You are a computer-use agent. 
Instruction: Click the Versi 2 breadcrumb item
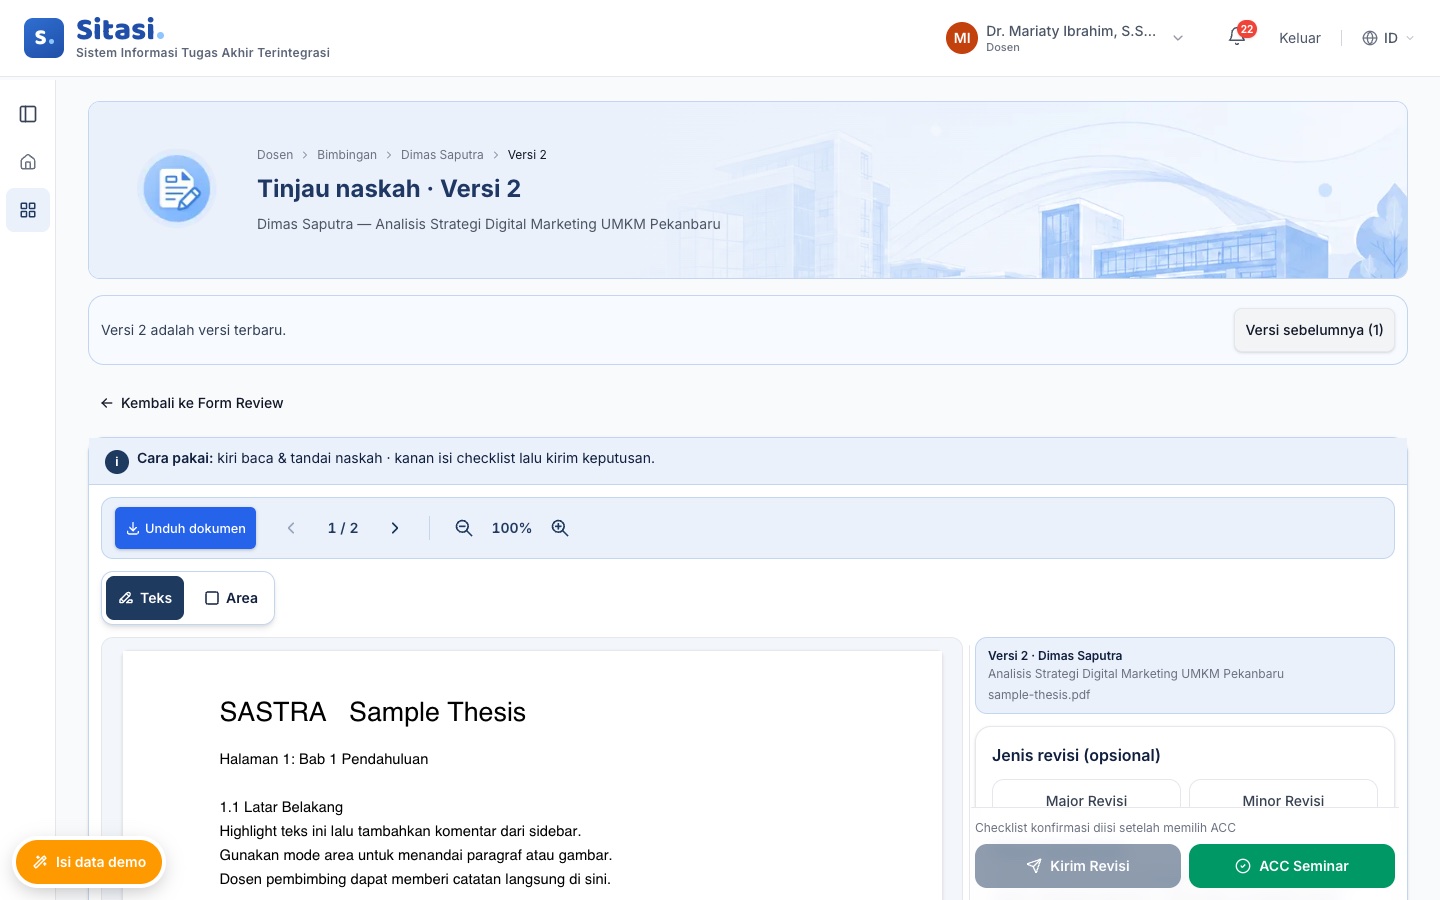(527, 155)
